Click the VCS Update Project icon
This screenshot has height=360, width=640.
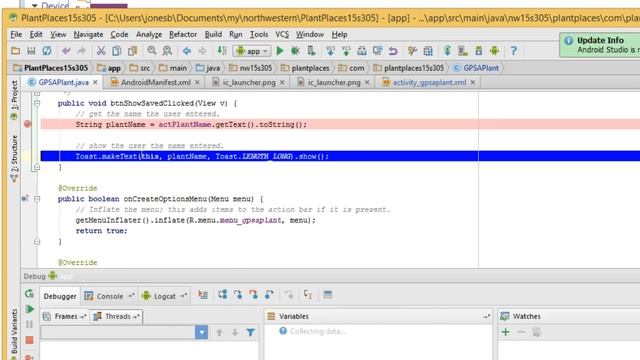(331, 51)
